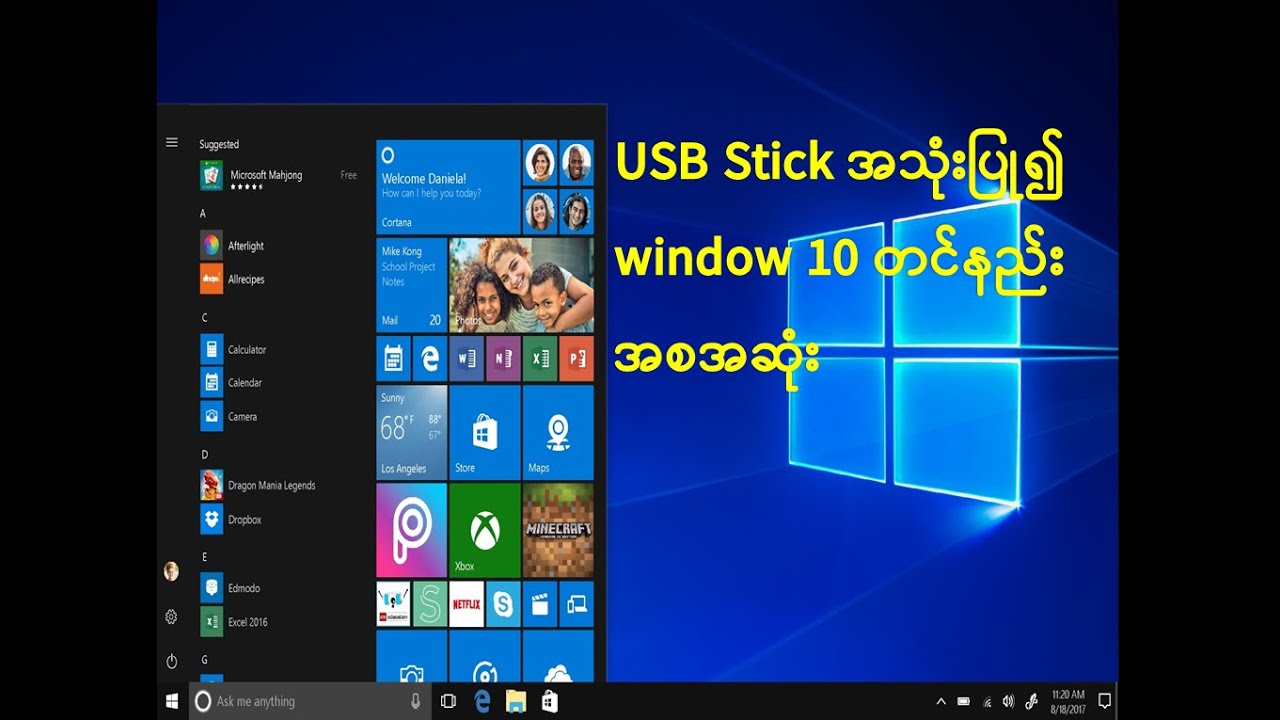Open the Mail tile

point(412,284)
